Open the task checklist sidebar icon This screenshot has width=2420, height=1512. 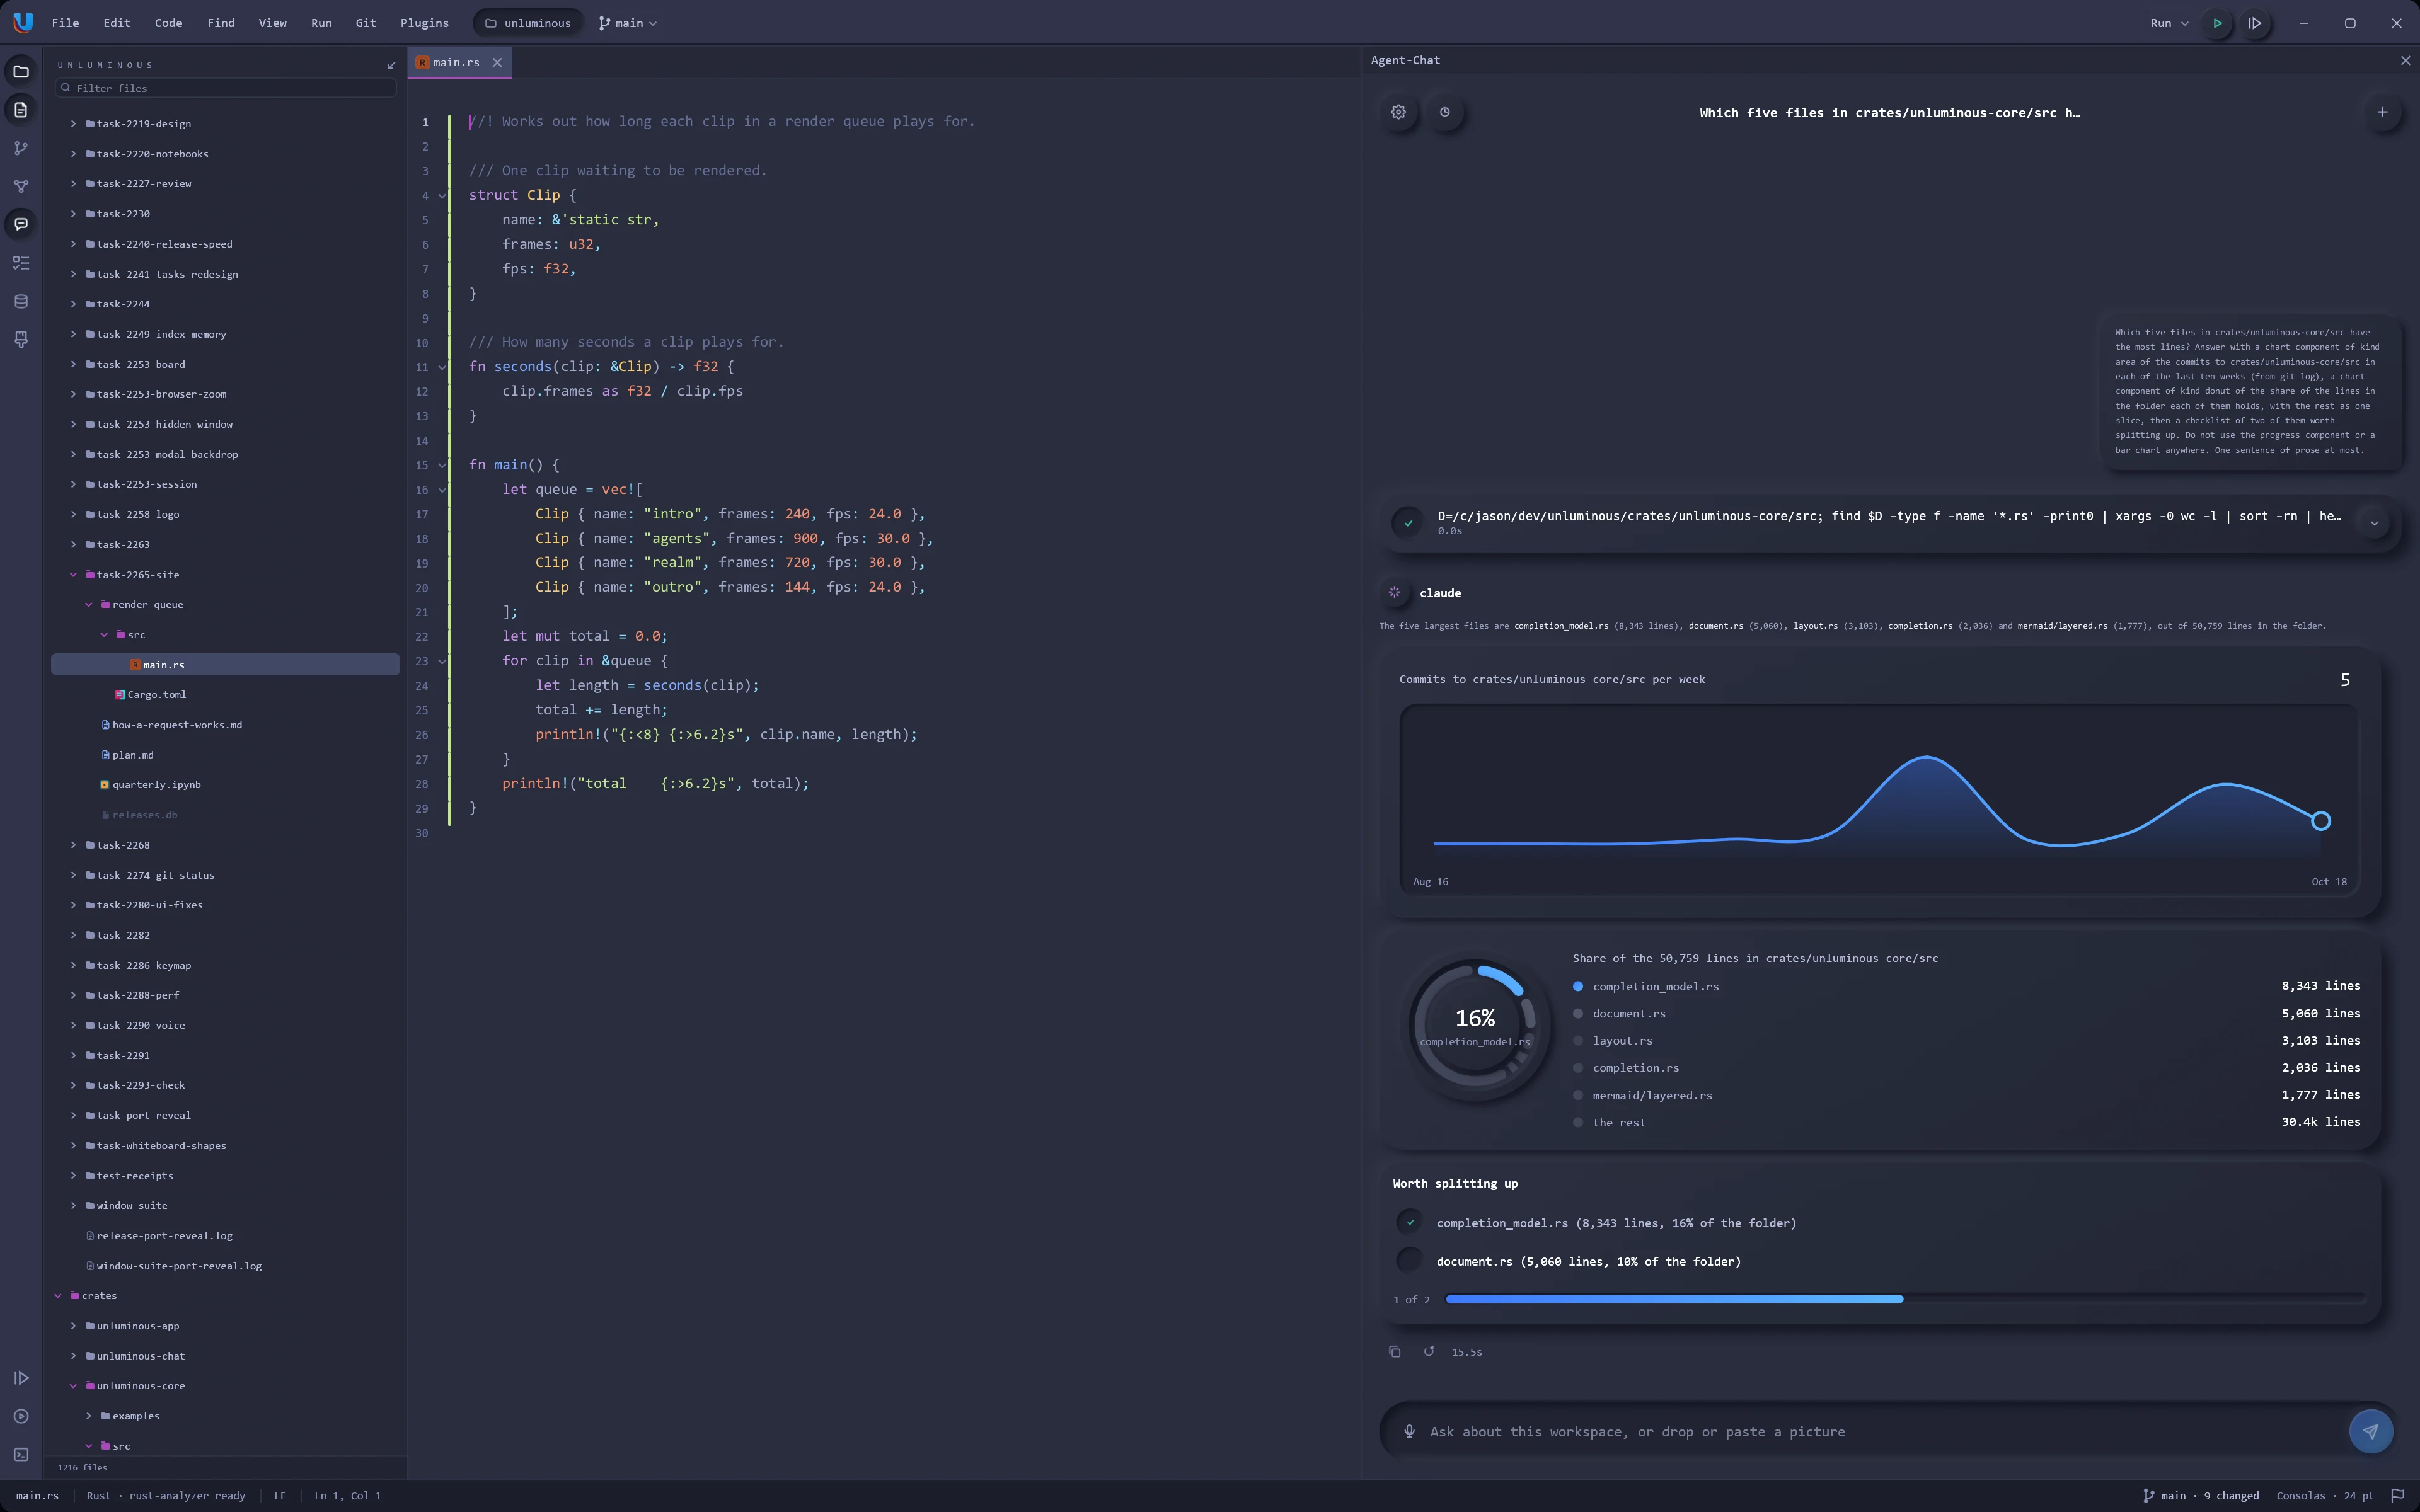click(x=21, y=263)
